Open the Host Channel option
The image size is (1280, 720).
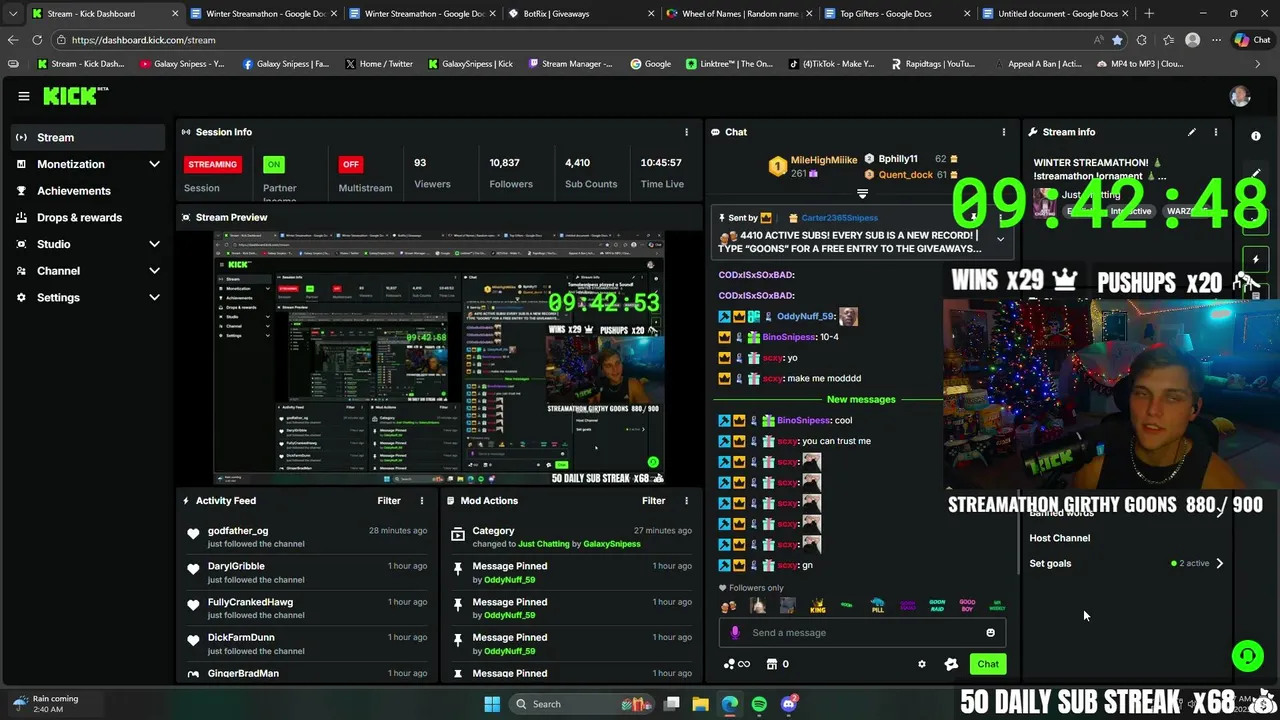(1060, 538)
